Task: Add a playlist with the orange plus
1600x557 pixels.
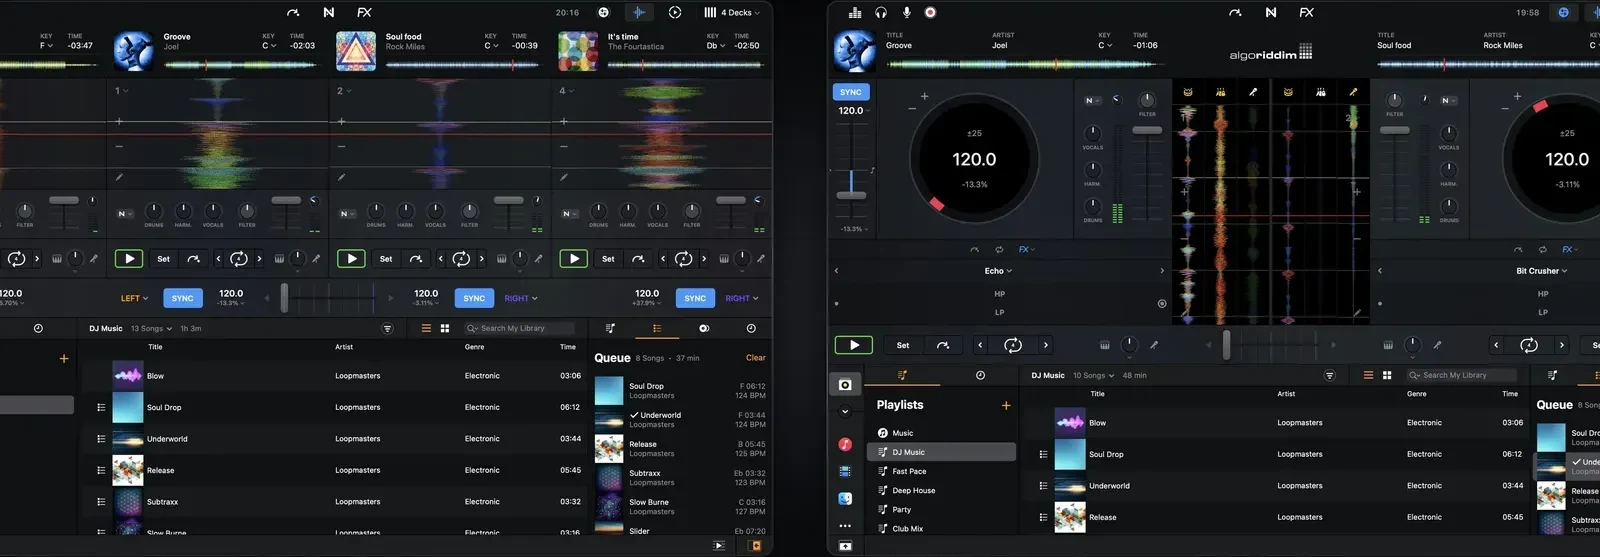Action: coord(1006,405)
